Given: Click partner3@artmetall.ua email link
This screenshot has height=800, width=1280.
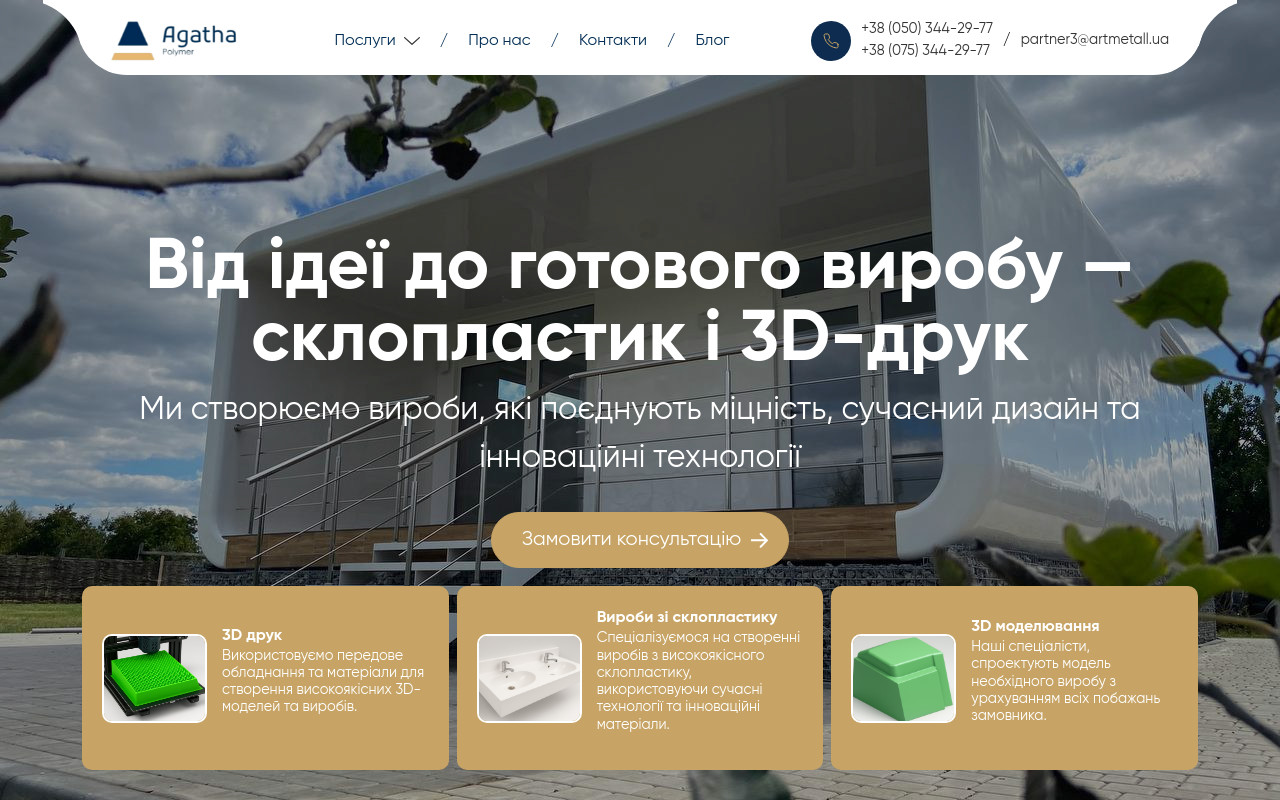Looking at the screenshot, I should coord(1095,39).
